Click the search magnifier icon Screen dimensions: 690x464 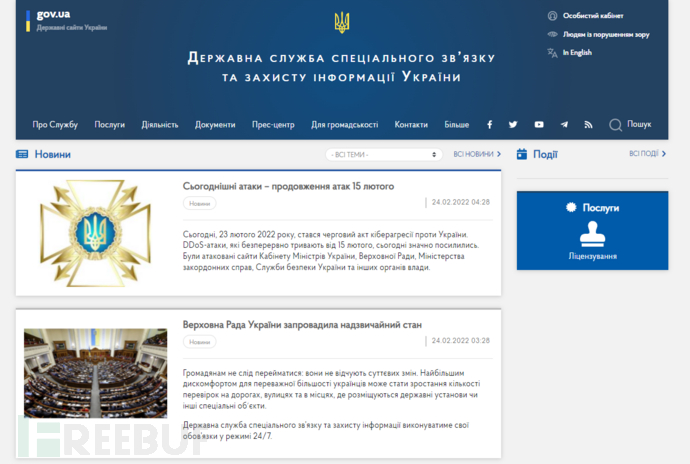(615, 125)
